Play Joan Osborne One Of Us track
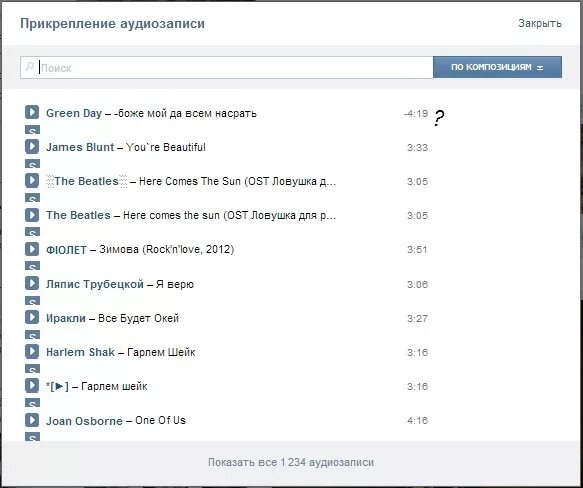This screenshot has width=583, height=488. pos(32,420)
